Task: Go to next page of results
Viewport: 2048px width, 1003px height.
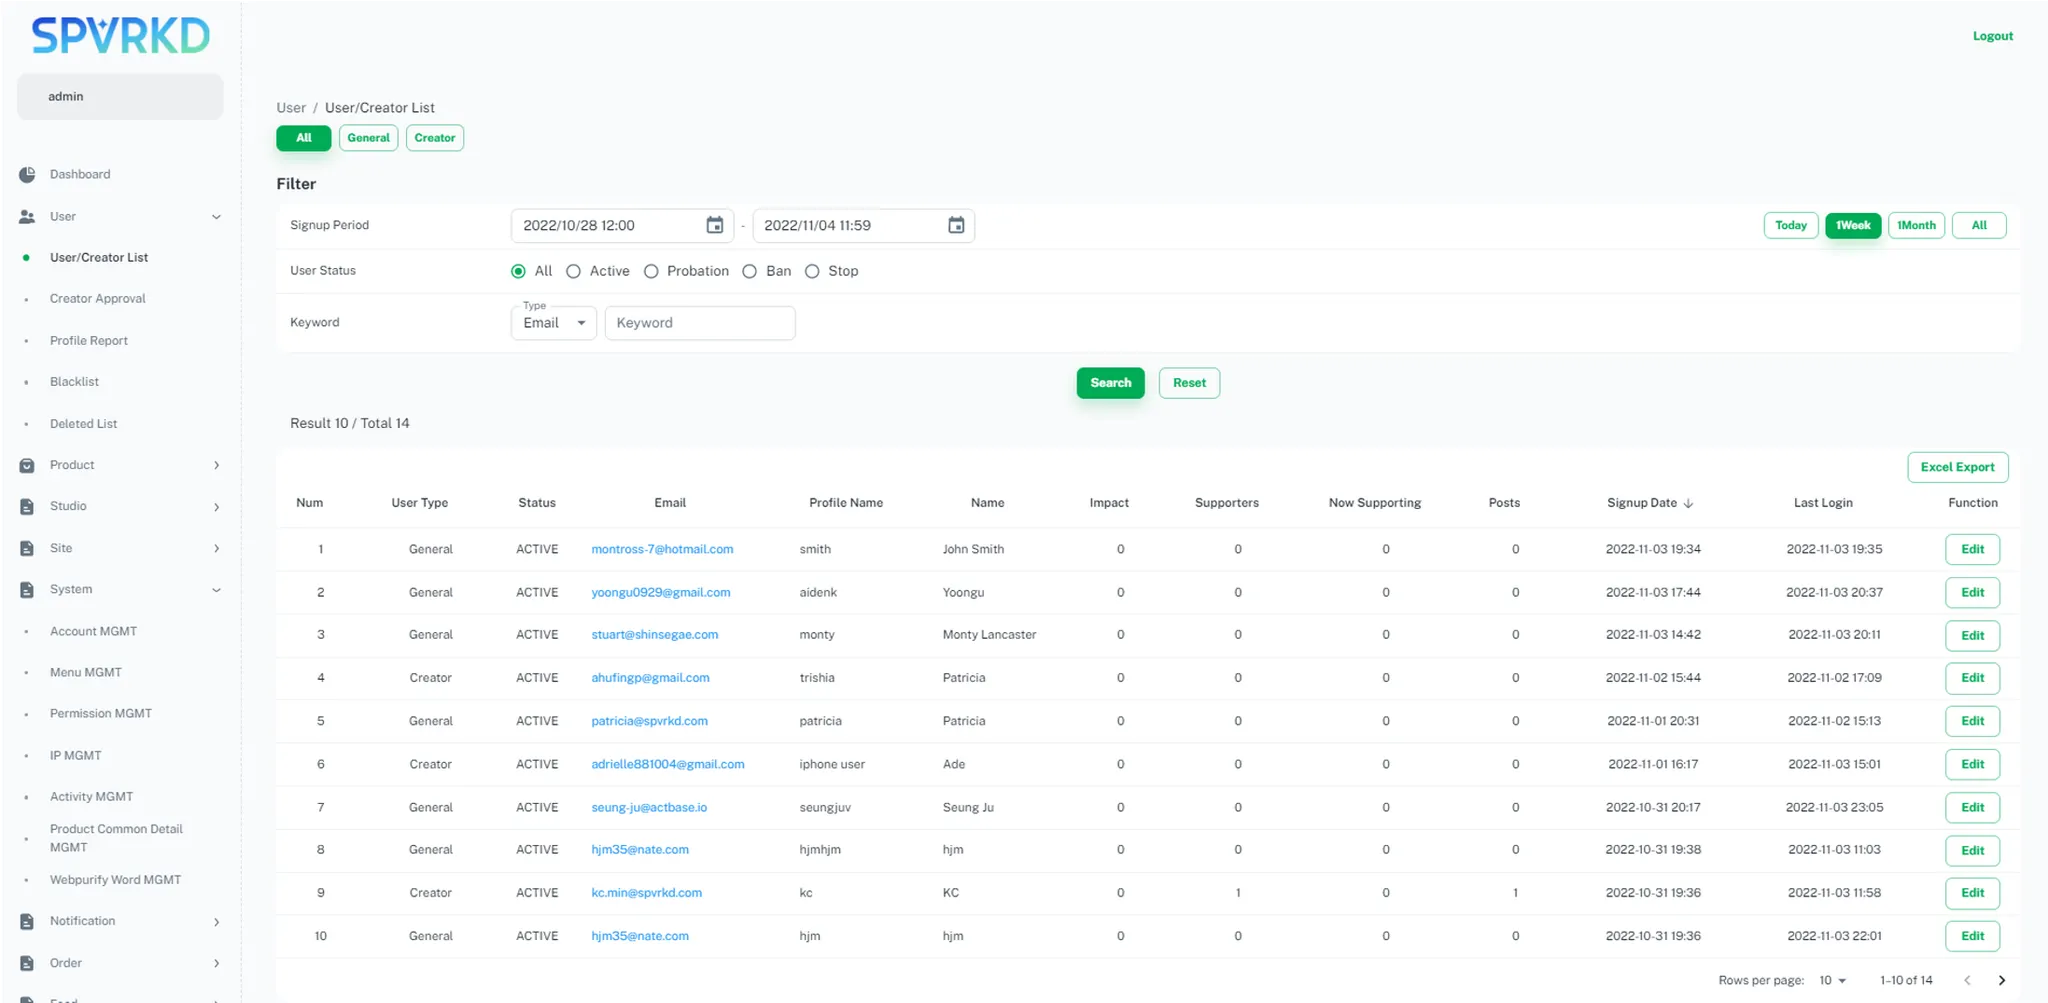Action: [x=2001, y=981]
